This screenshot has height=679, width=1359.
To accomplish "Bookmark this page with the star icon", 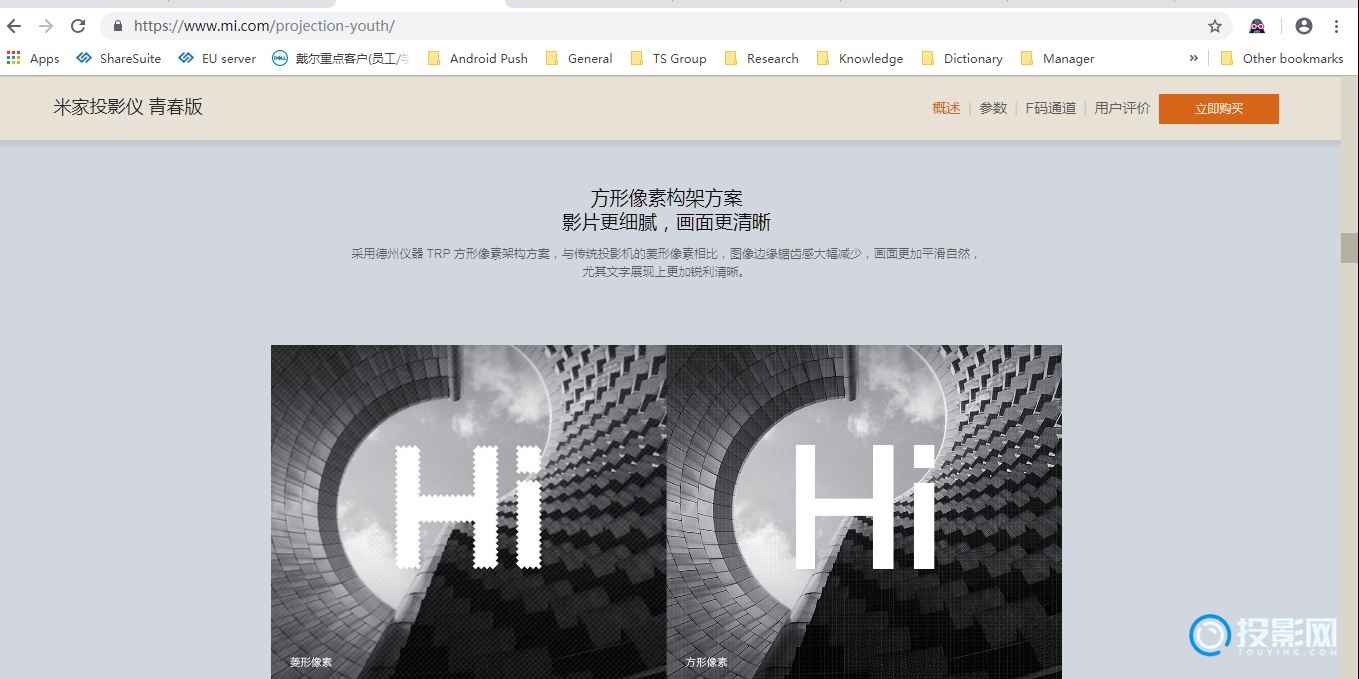I will pyautogui.click(x=1215, y=26).
